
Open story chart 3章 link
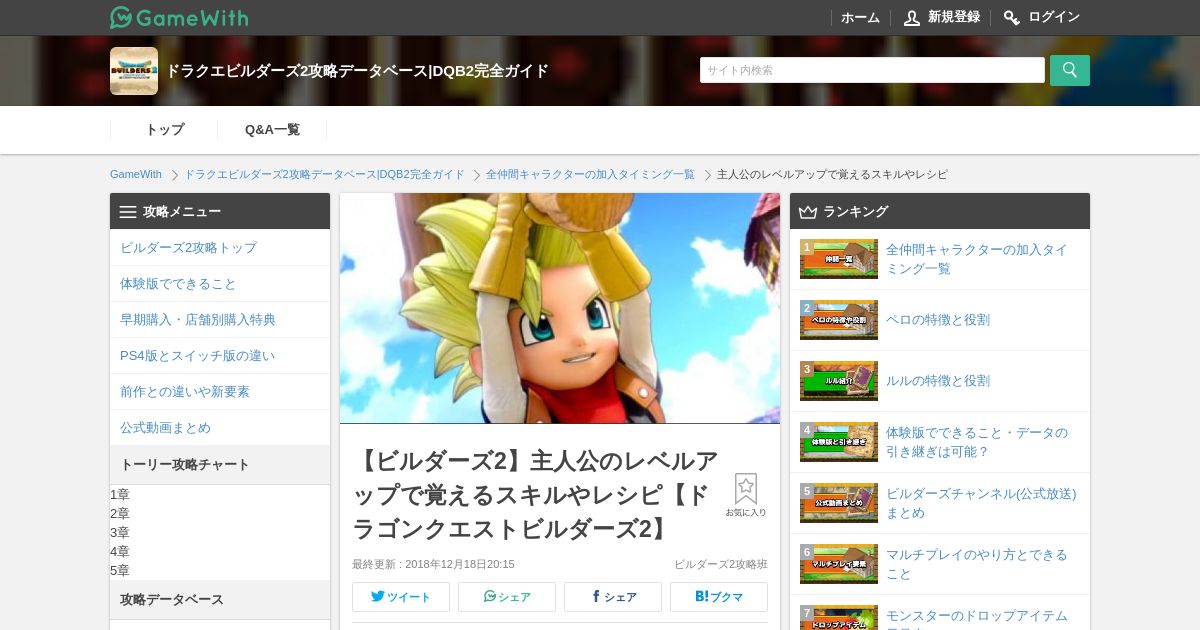pyautogui.click(x=120, y=532)
